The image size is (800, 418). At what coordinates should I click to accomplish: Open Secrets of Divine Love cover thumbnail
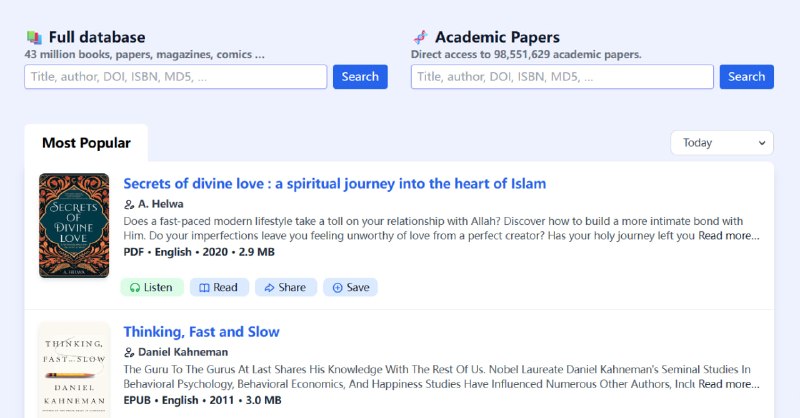74,226
